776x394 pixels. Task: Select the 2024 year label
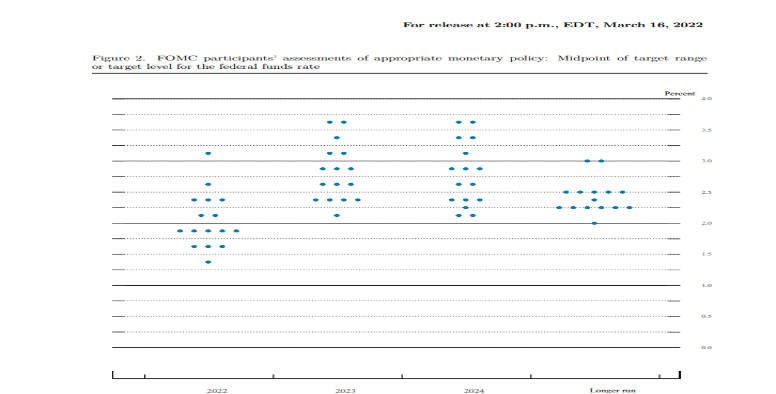pyautogui.click(x=474, y=391)
